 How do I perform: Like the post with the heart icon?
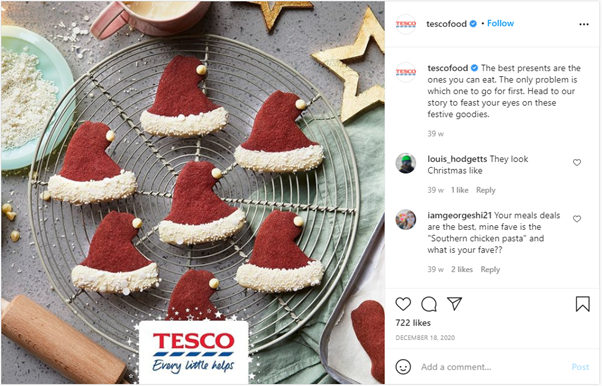pyautogui.click(x=403, y=304)
